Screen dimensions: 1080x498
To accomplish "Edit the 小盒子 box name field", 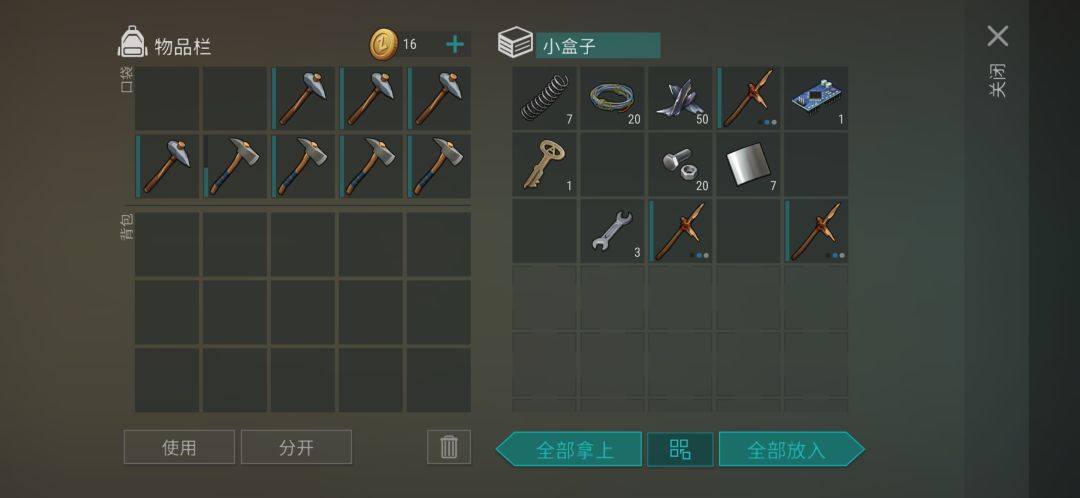I will coord(598,45).
